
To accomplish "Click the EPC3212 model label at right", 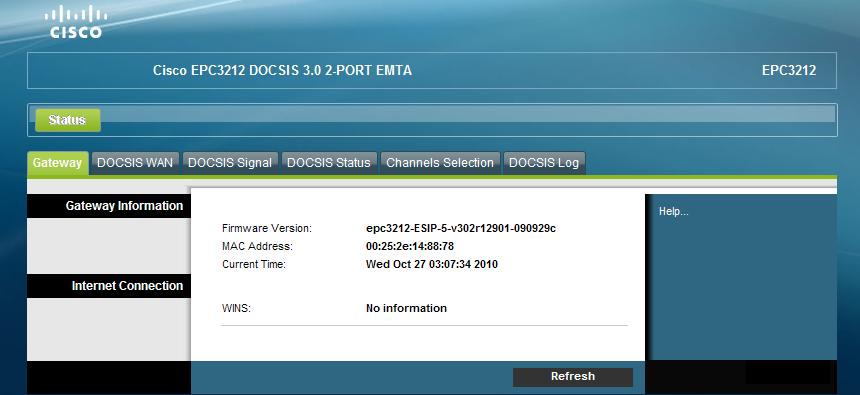I will tap(789, 71).
